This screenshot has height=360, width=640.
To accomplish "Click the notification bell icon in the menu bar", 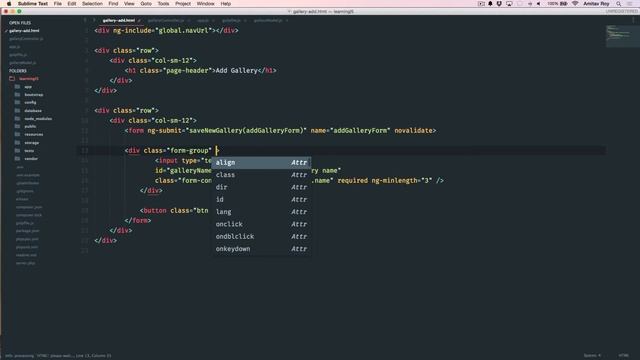I will click(x=490, y=4).
